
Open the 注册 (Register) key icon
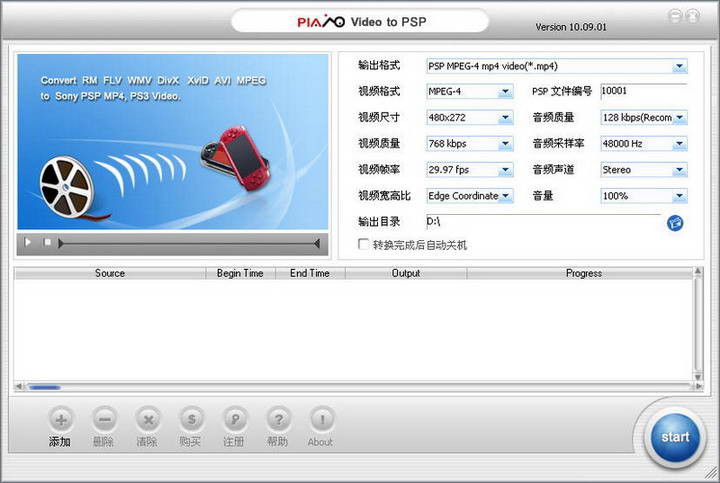pyautogui.click(x=235, y=420)
